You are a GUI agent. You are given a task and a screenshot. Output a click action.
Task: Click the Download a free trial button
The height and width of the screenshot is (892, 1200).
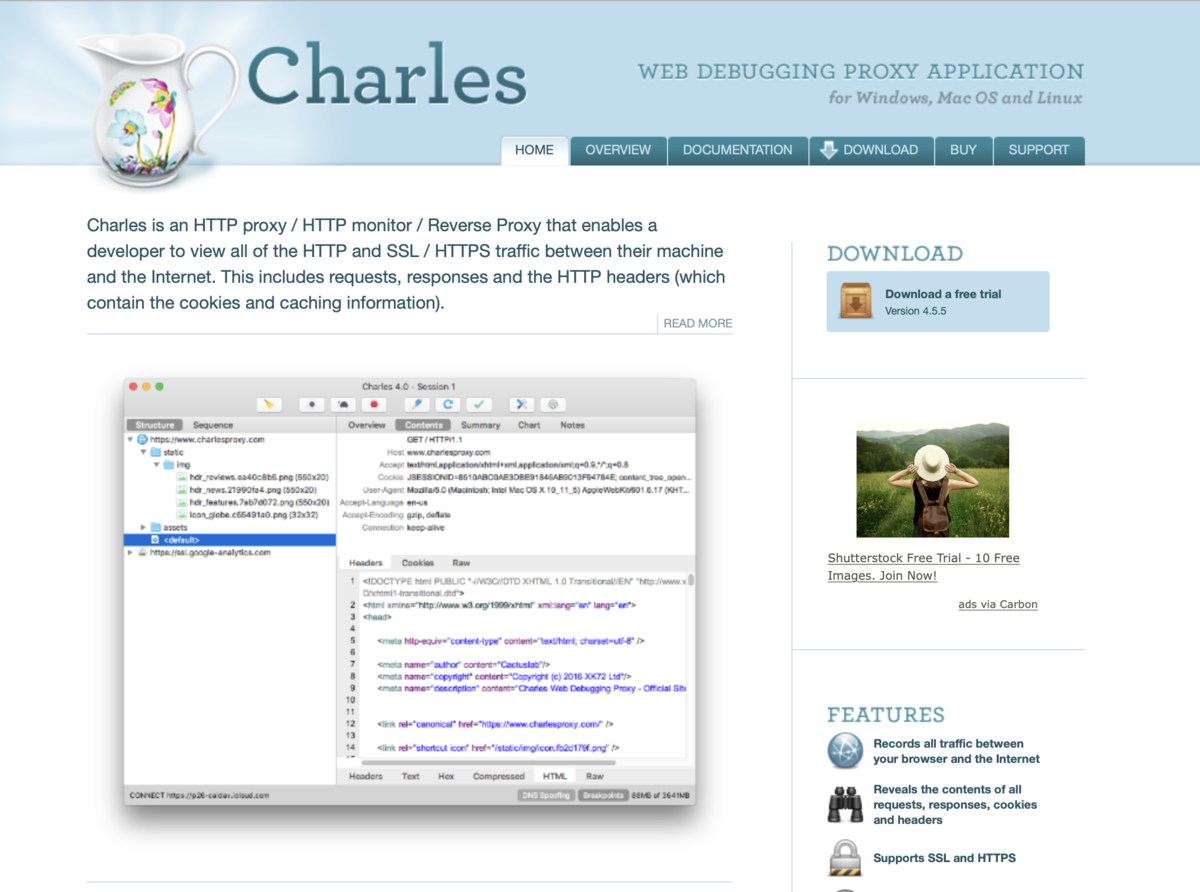coord(938,302)
